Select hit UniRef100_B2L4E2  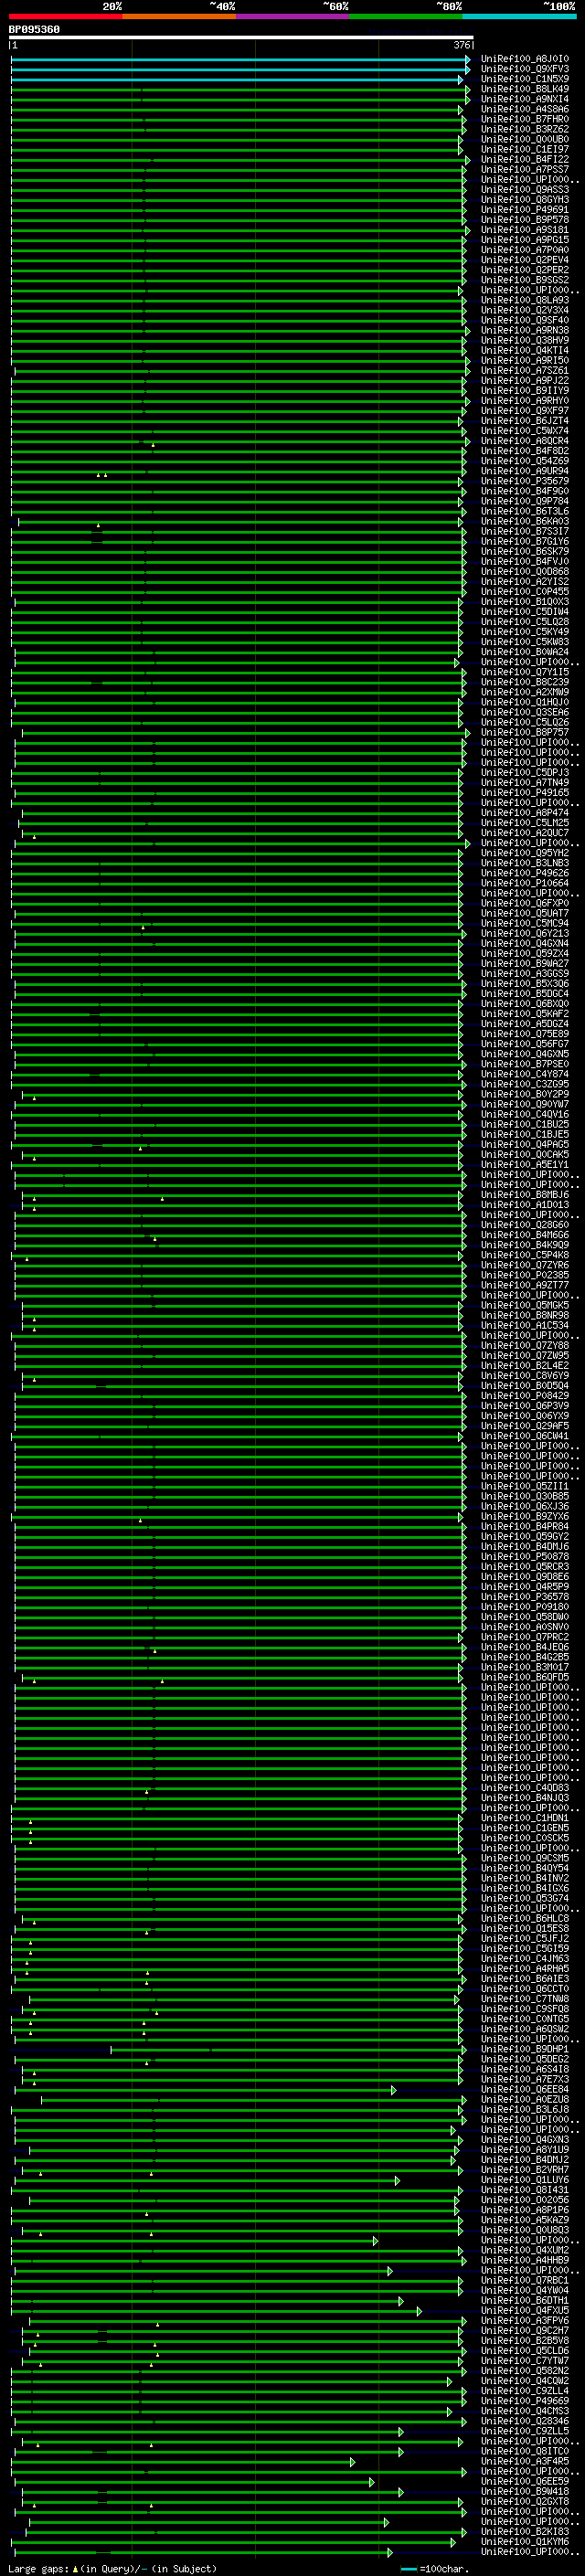click(x=524, y=1365)
